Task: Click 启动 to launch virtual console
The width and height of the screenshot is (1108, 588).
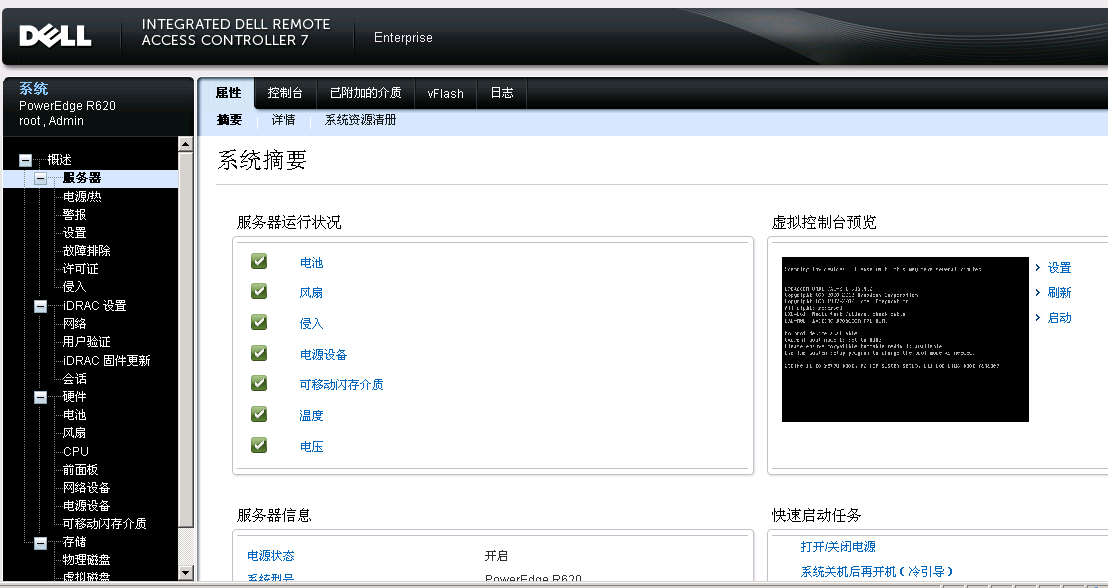Action: [x=1059, y=318]
